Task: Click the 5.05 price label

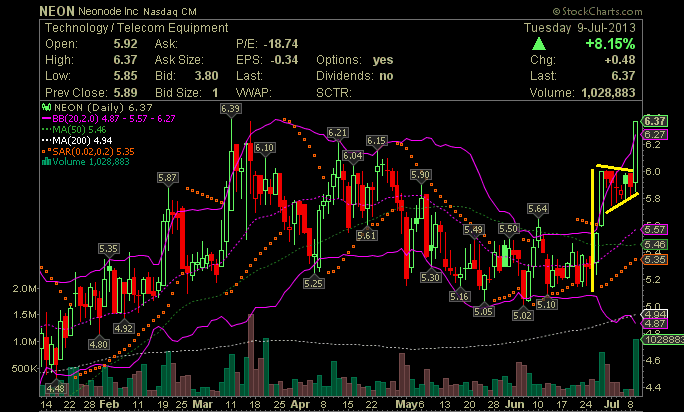Action: [x=483, y=311]
